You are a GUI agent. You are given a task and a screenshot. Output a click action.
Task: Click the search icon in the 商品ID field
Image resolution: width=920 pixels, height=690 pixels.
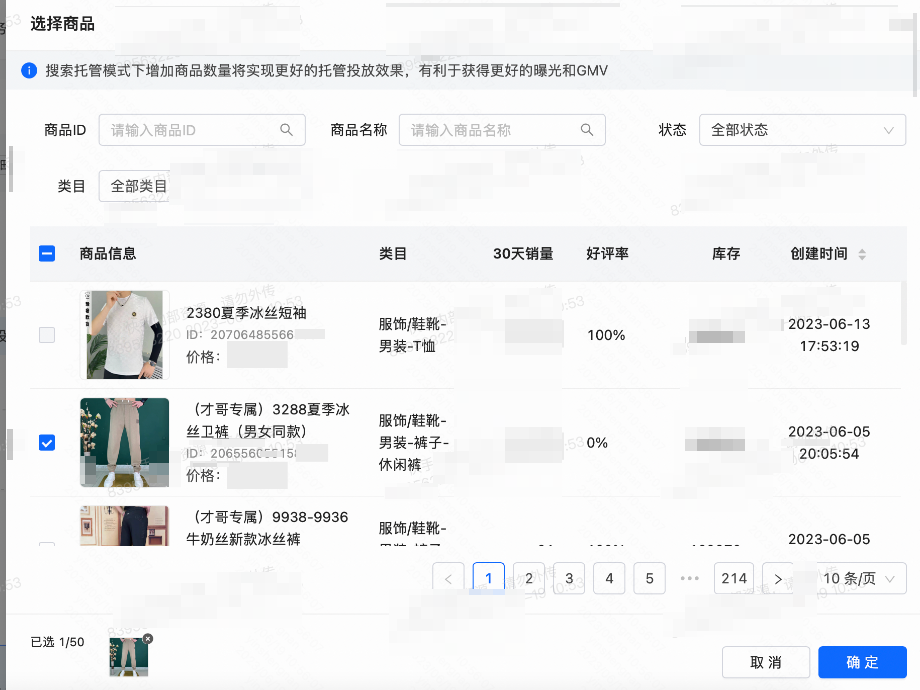click(x=286, y=130)
